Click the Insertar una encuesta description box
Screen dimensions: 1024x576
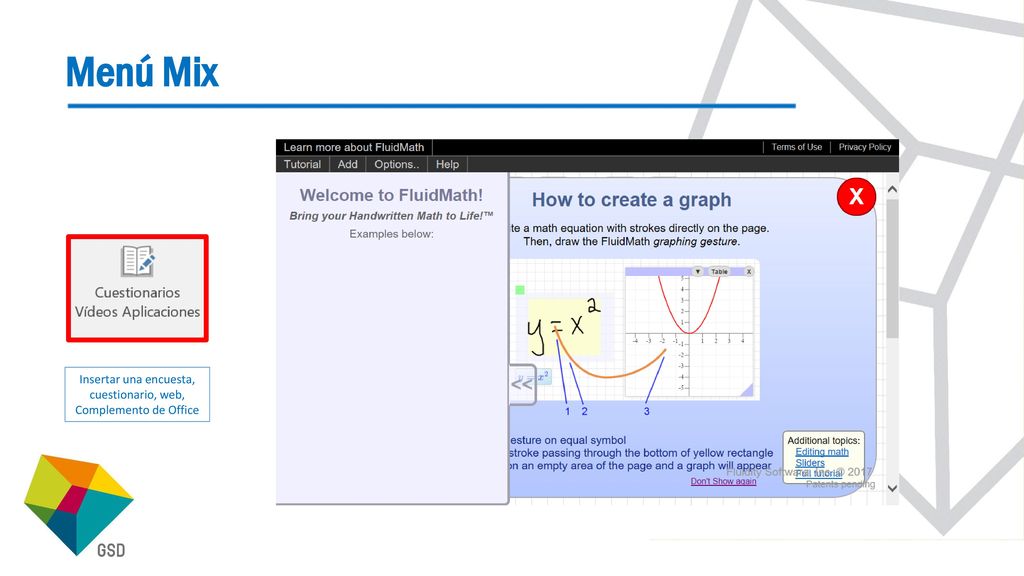pos(137,394)
